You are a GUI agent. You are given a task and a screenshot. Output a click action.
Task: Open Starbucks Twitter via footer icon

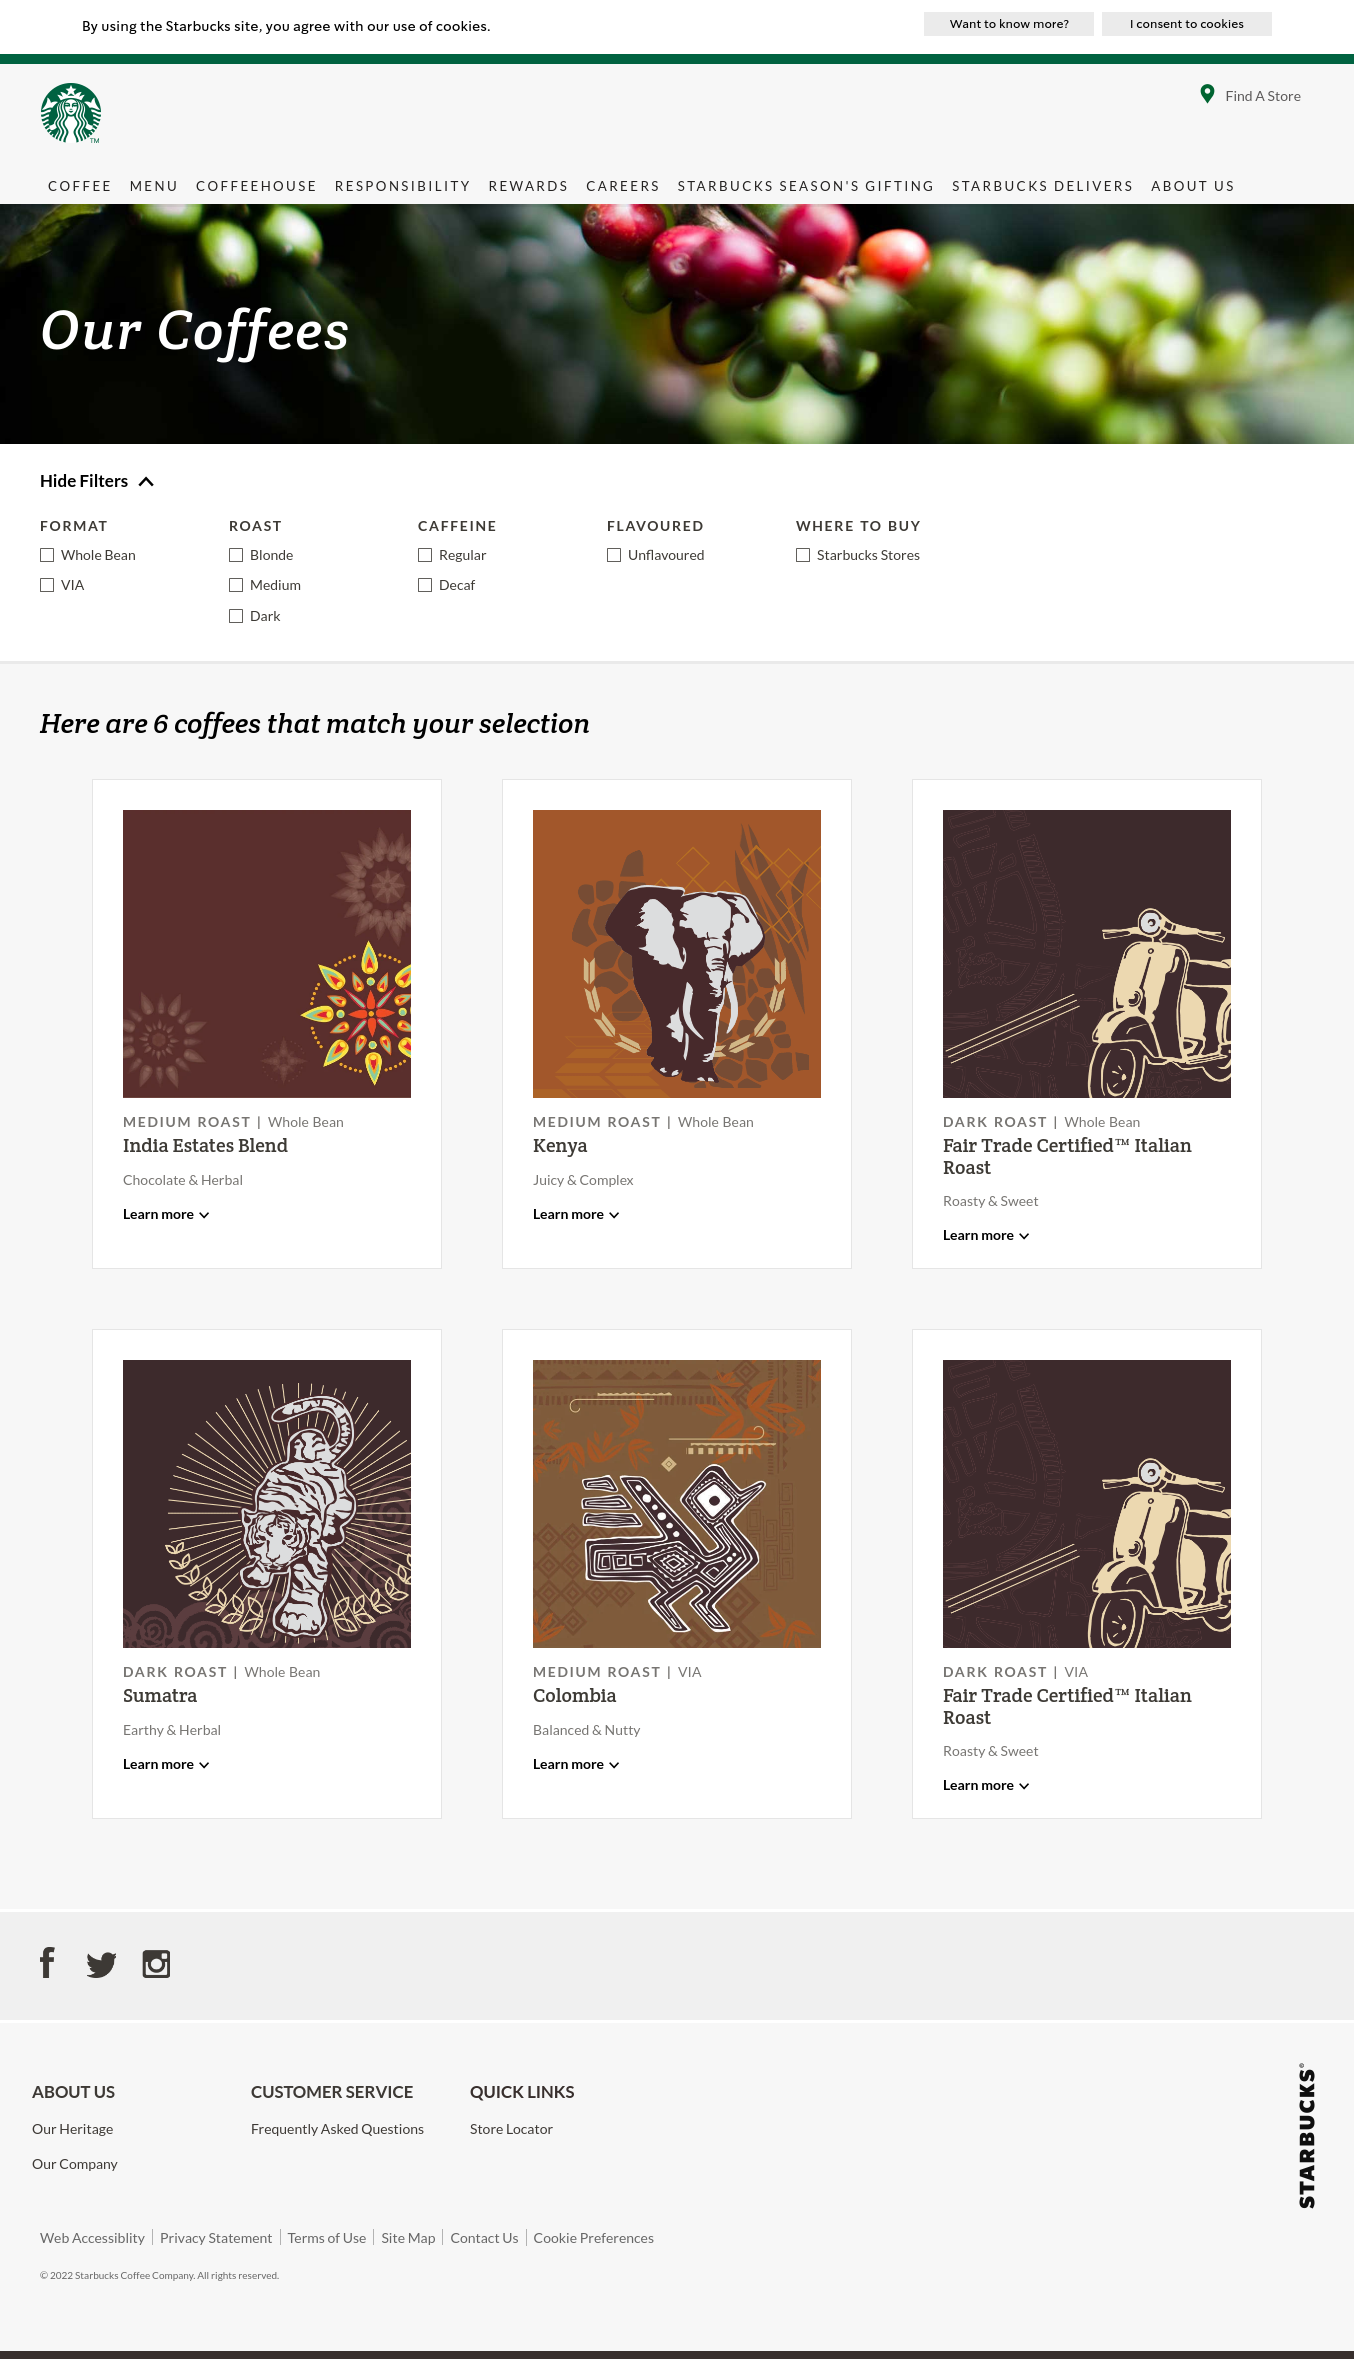[101, 1963]
